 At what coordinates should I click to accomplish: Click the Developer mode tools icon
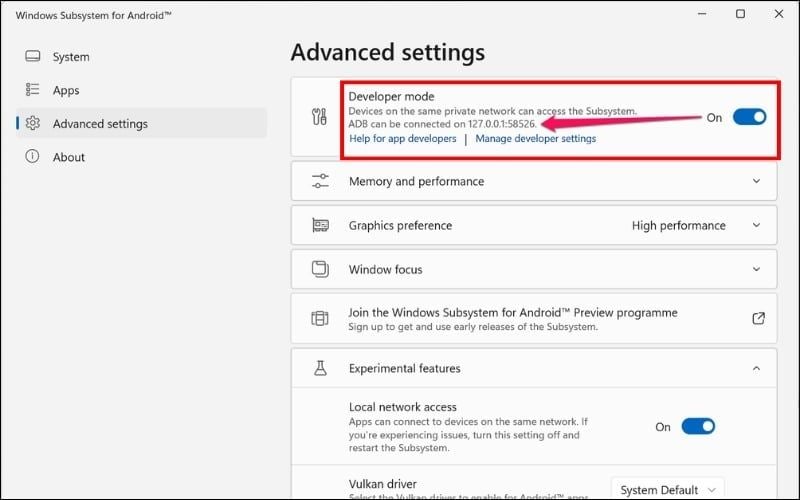(x=320, y=118)
